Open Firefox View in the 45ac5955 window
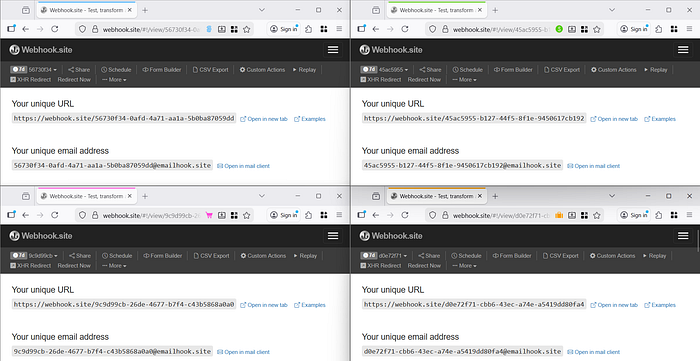Image resolution: width=700 pixels, height=361 pixels. click(x=376, y=10)
